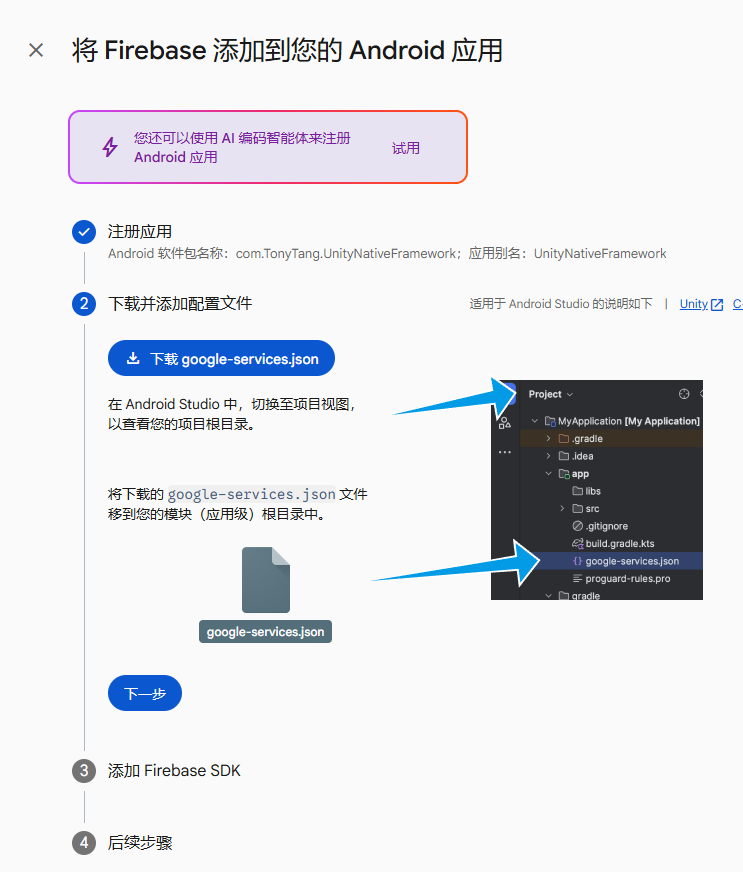Collapse the MyApplication root node

click(x=534, y=421)
